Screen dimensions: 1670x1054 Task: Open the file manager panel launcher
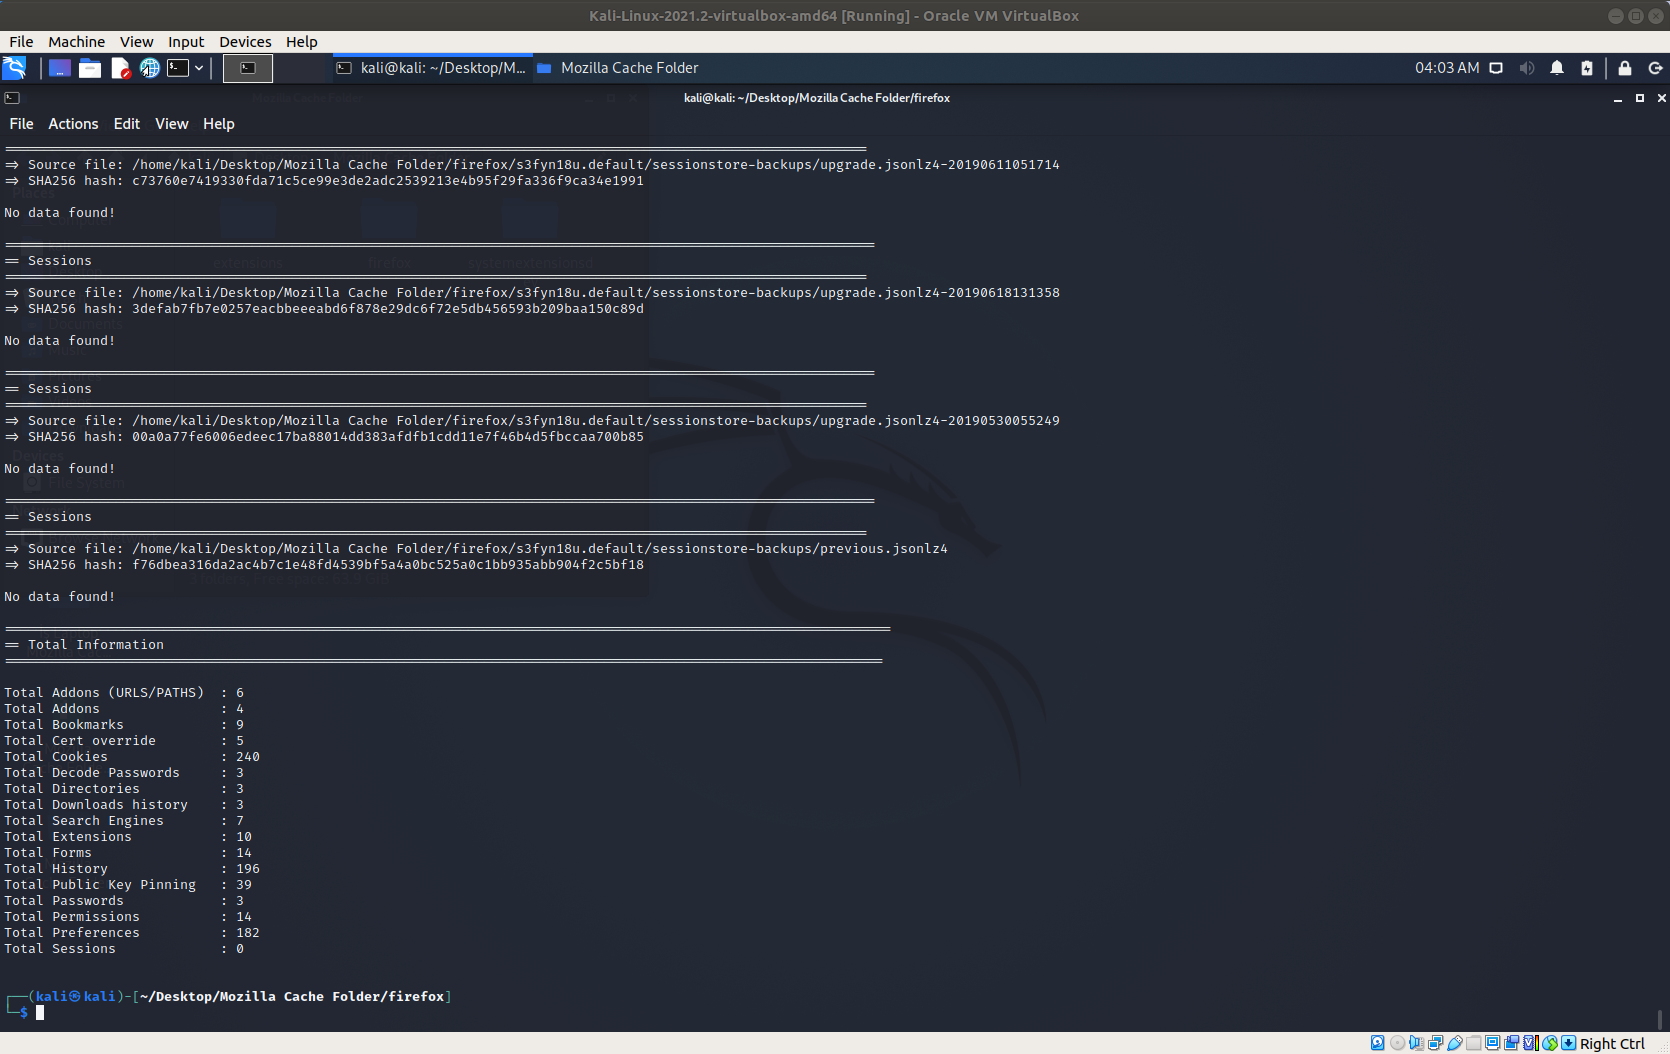click(x=90, y=68)
